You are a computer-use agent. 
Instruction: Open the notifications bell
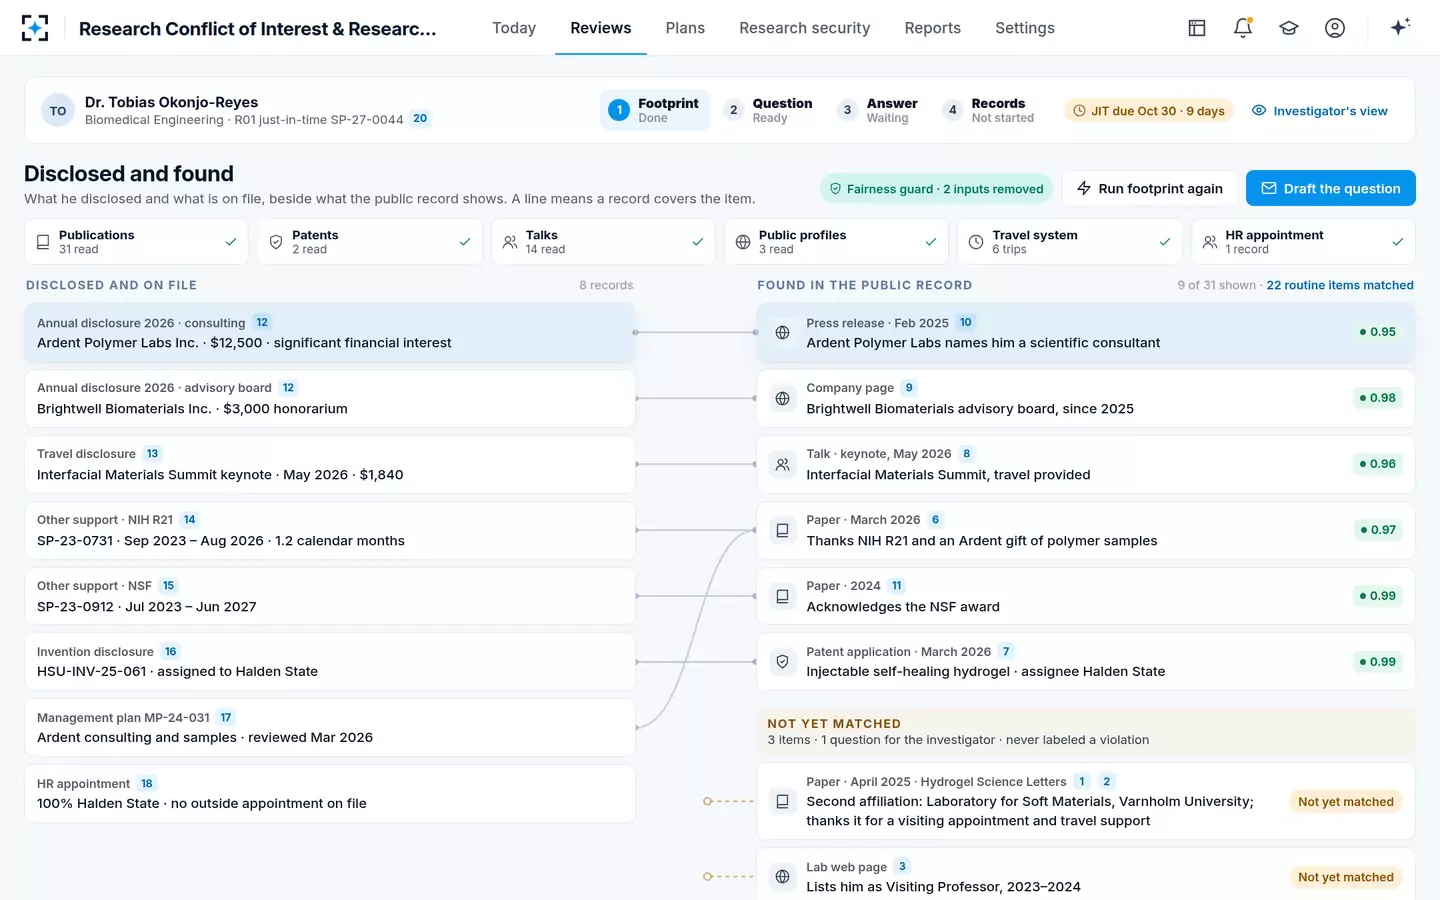1243,28
